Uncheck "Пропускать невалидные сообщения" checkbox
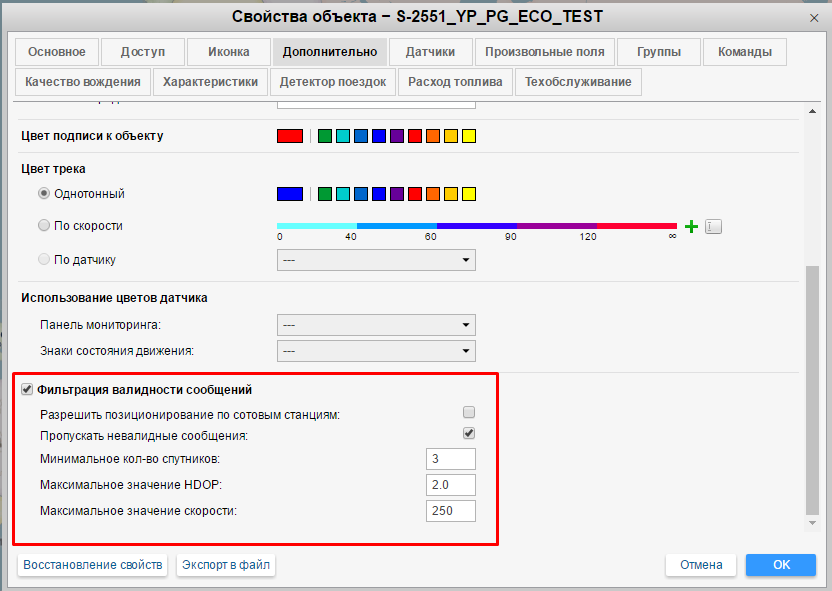The height and width of the screenshot is (591, 832). point(469,434)
